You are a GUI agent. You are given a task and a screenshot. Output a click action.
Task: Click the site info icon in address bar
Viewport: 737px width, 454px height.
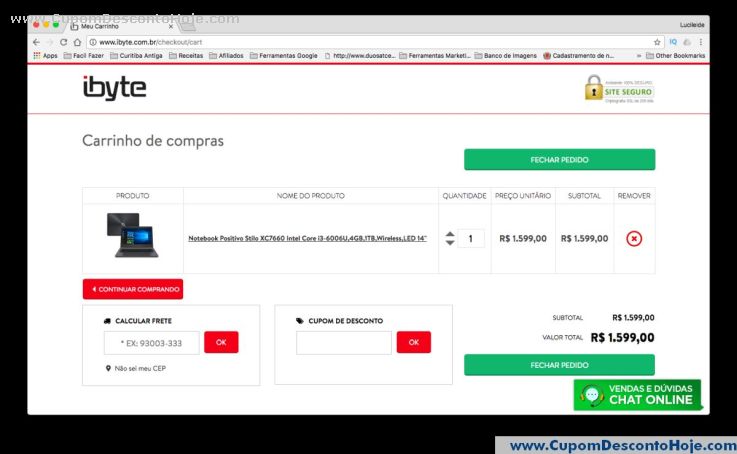click(93, 42)
